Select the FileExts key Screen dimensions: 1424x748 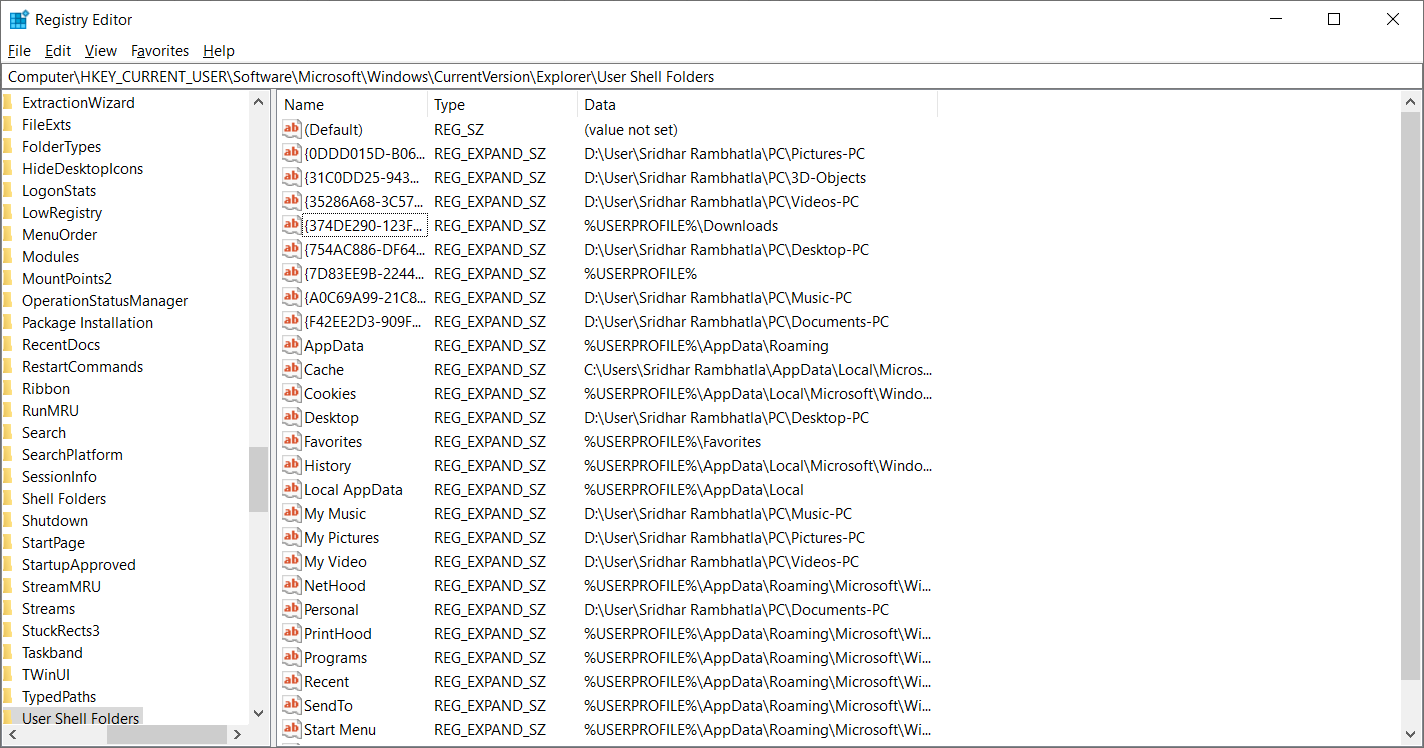47,125
